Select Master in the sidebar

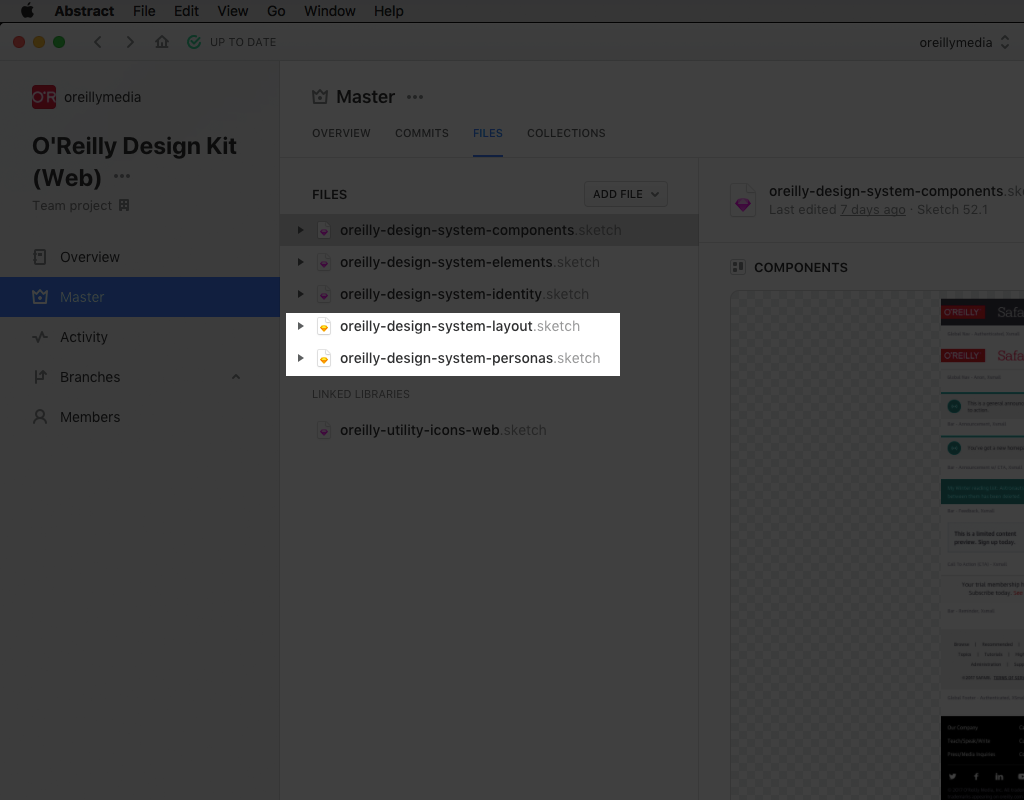pos(140,297)
